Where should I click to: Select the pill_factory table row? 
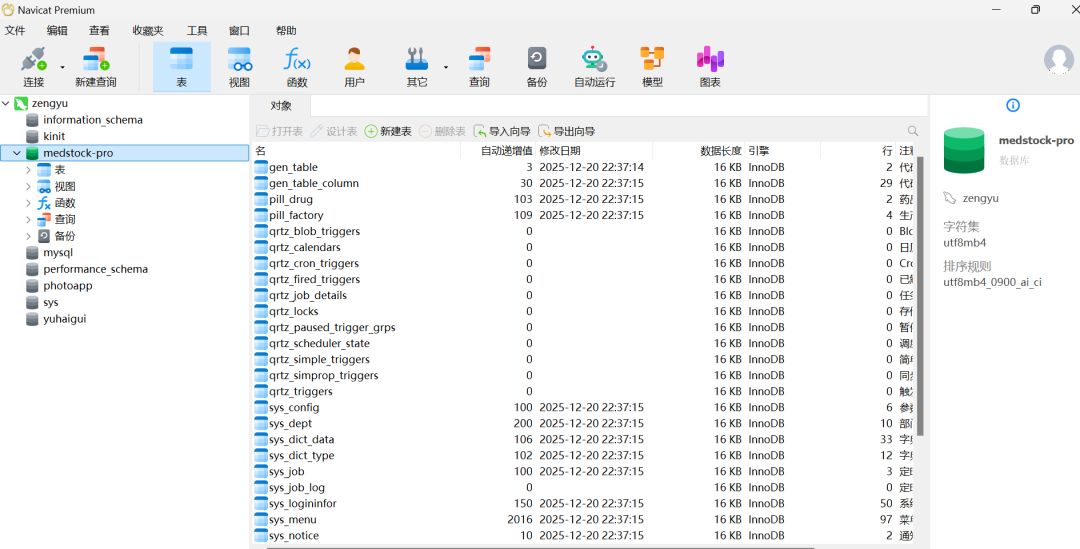585,215
